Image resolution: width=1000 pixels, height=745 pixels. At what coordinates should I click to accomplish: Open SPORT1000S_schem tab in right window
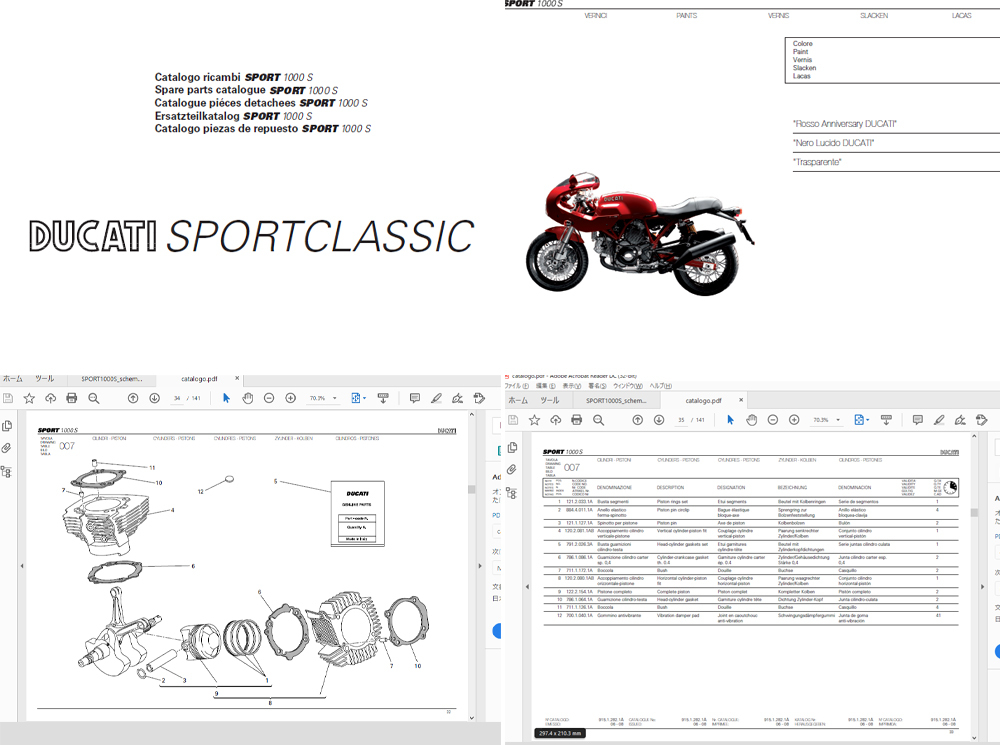(616, 401)
